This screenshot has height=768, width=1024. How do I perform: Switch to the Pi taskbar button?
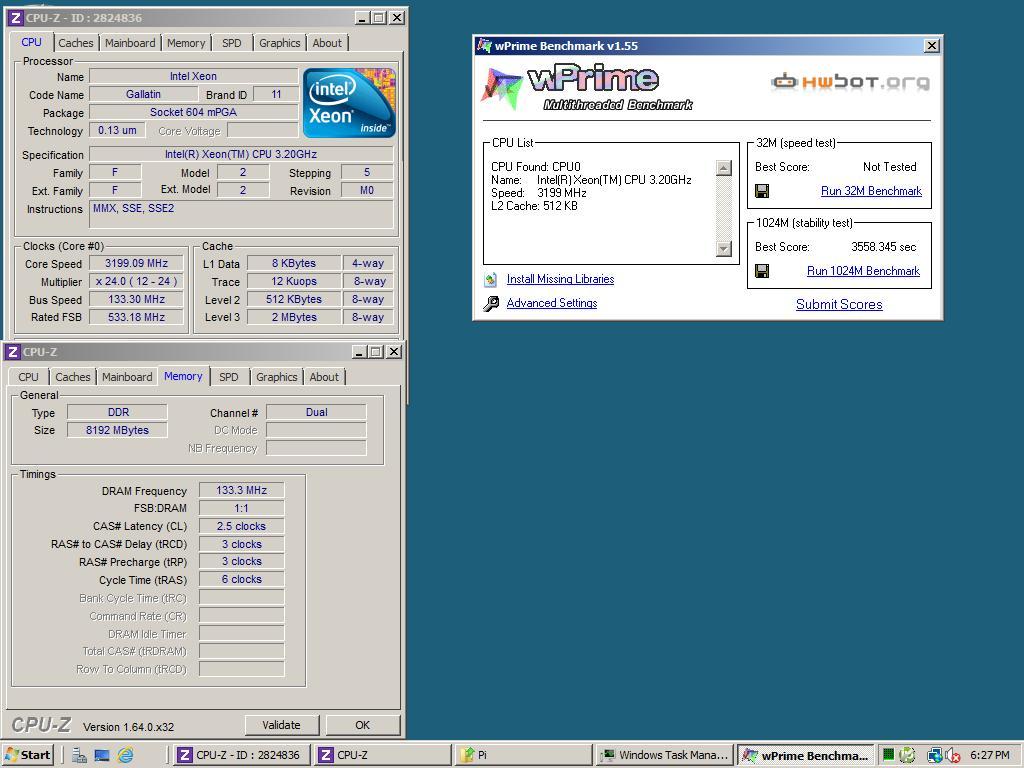point(523,755)
